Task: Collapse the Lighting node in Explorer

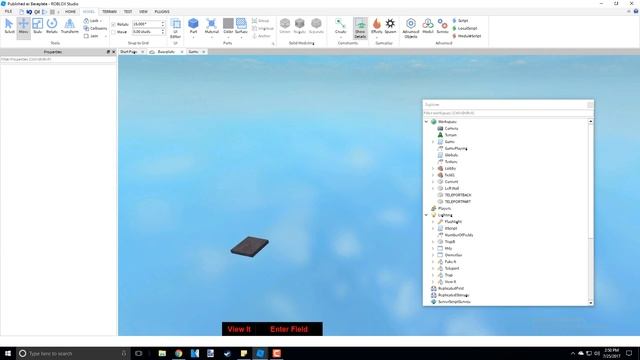Action: (427, 215)
